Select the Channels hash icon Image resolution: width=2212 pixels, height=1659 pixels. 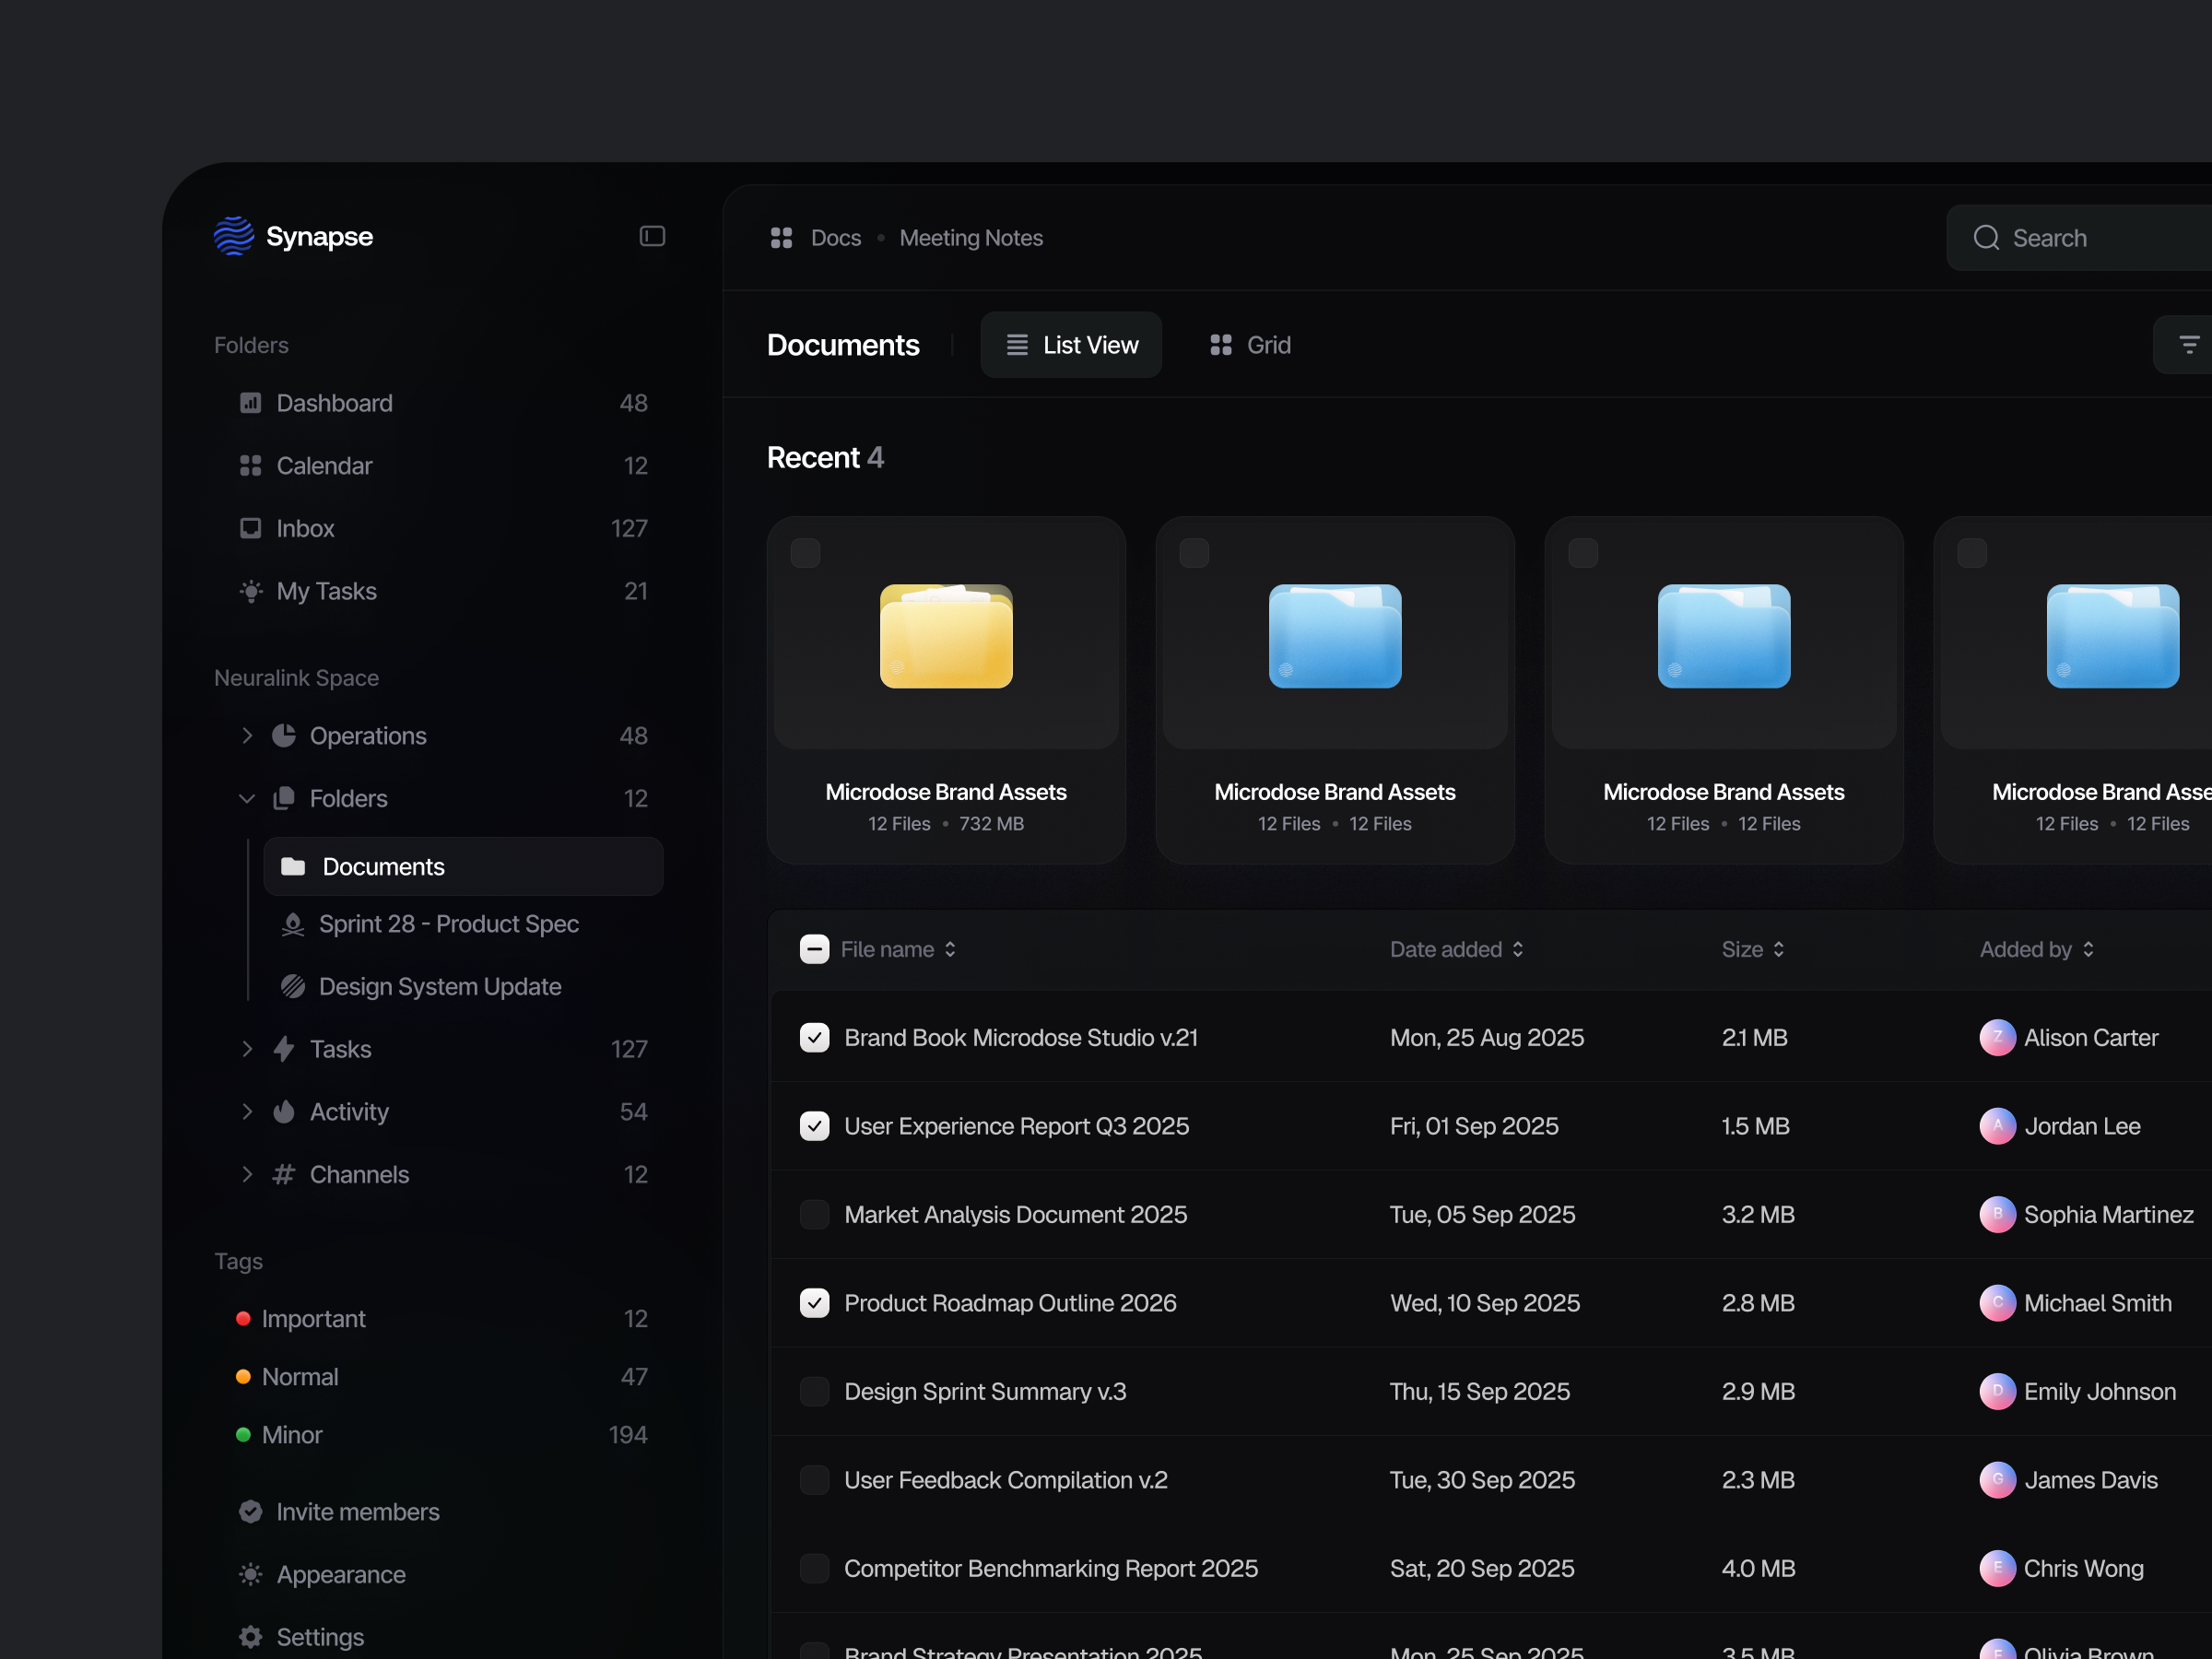pos(284,1174)
